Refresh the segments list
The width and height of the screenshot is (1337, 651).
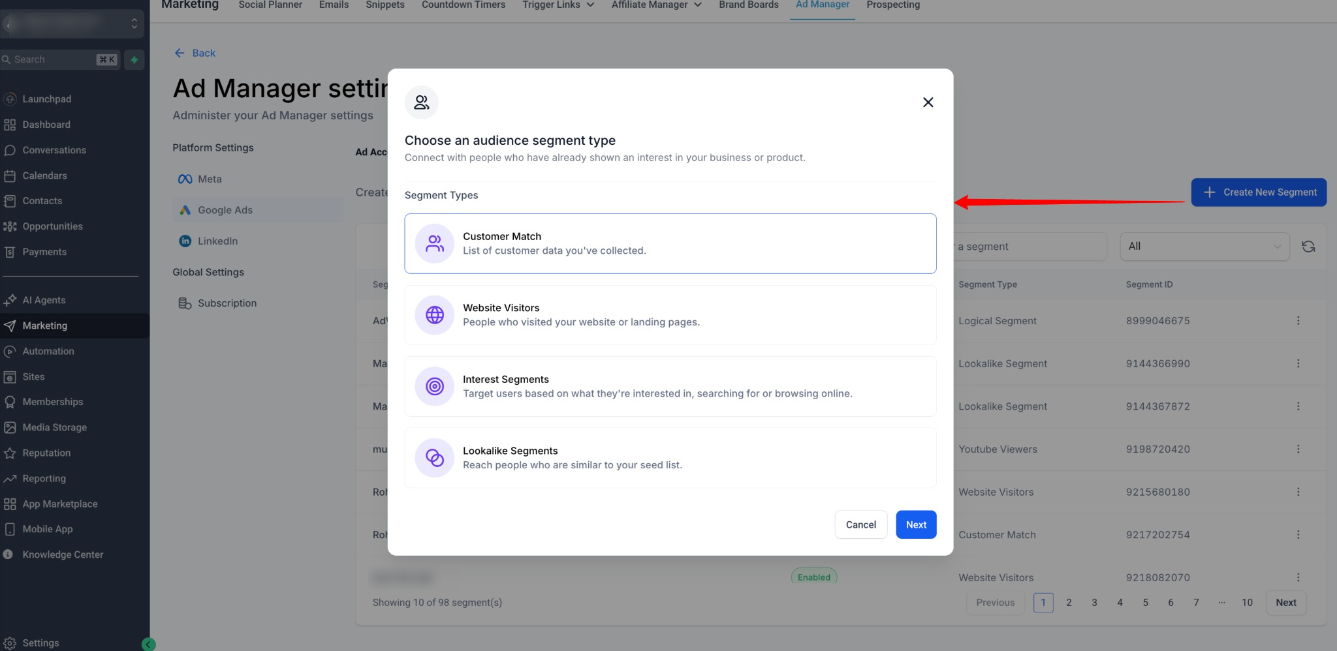pos(1309,246)
